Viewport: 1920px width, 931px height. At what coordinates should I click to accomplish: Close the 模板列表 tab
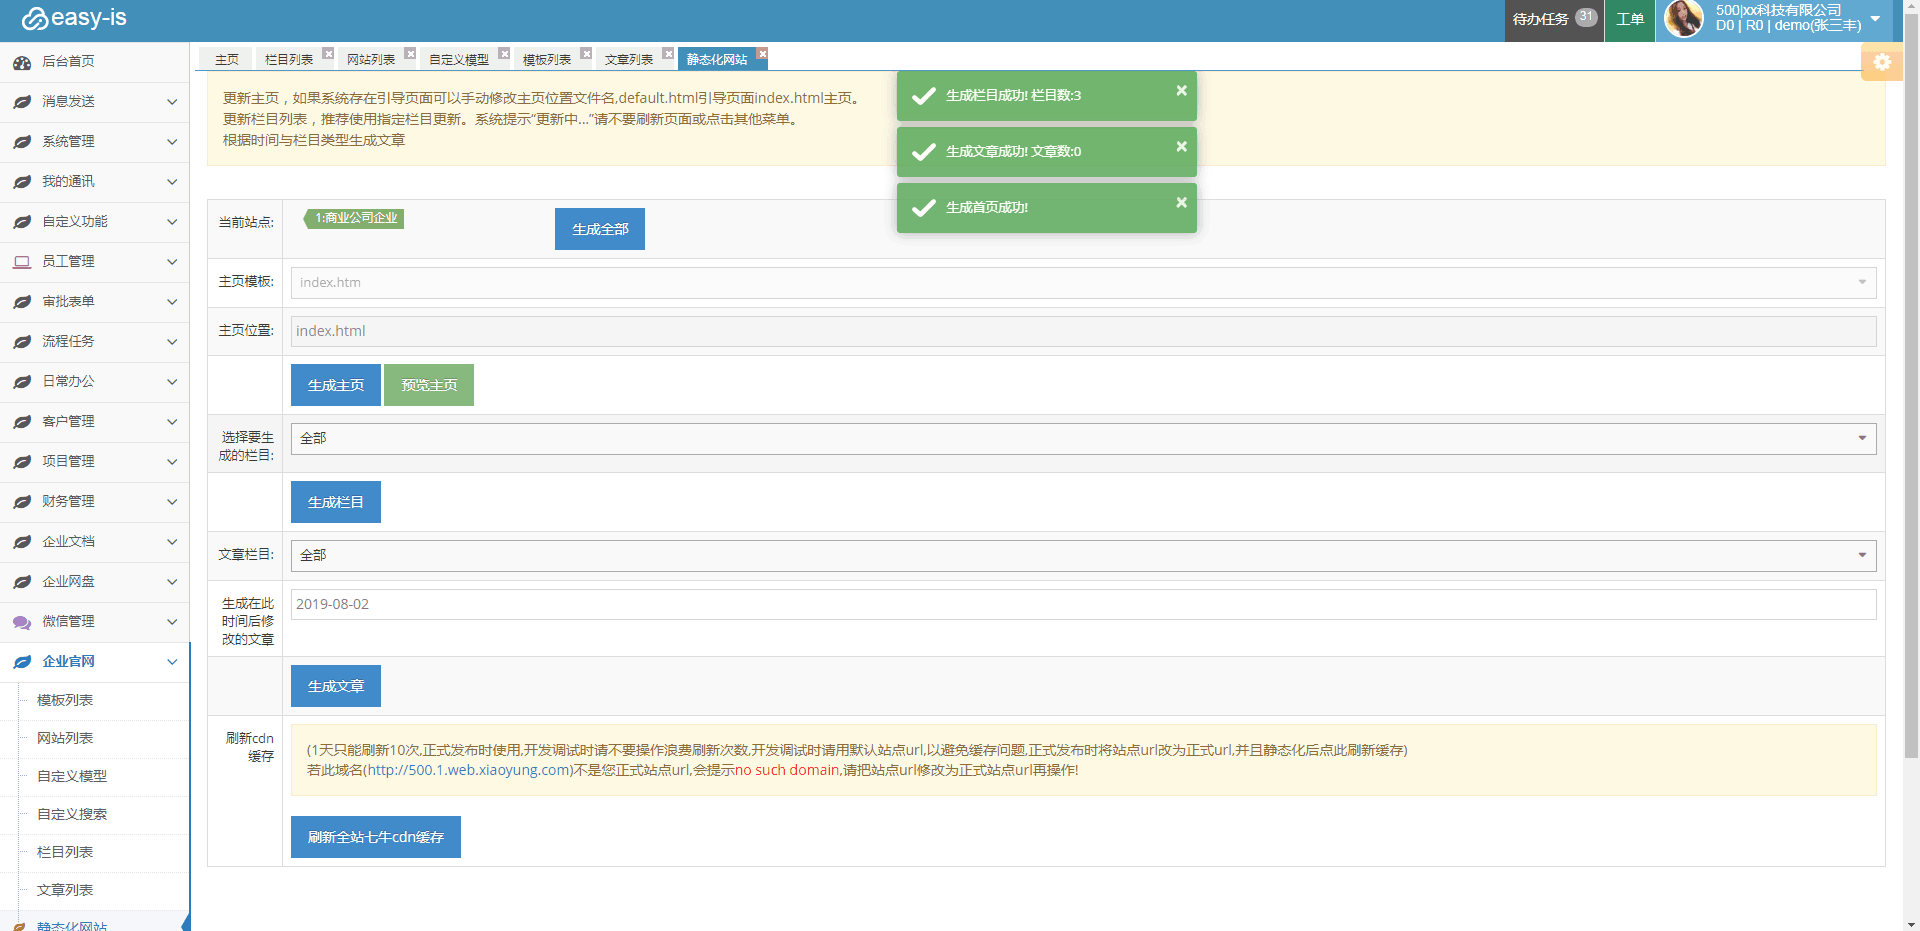click(586, 53)
